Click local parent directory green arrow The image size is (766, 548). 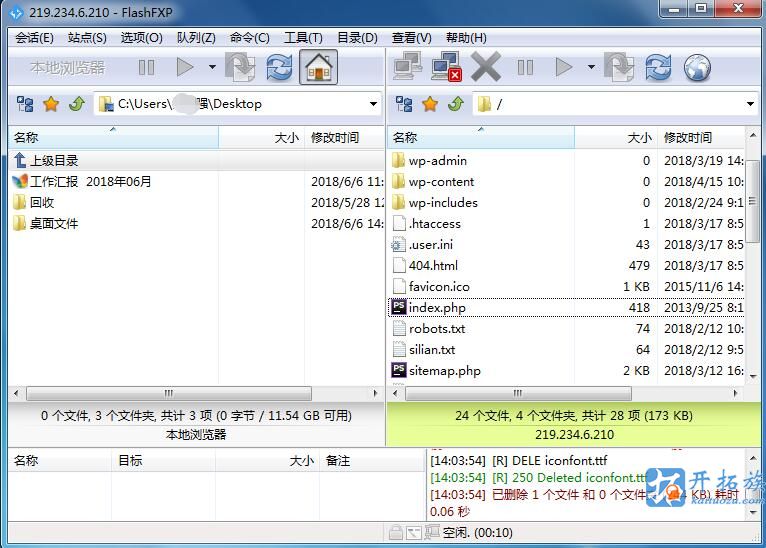(x=77, y=104)
